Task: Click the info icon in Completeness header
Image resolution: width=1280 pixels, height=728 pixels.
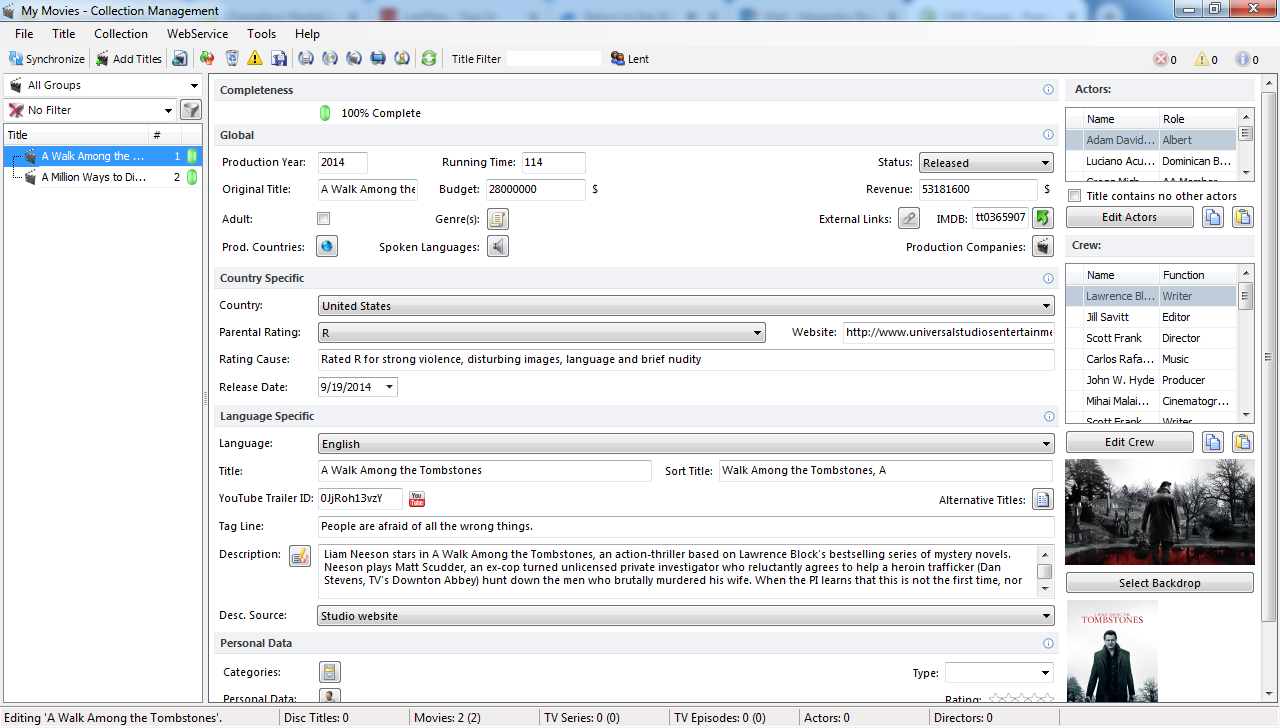Action: pos(1048,90)
